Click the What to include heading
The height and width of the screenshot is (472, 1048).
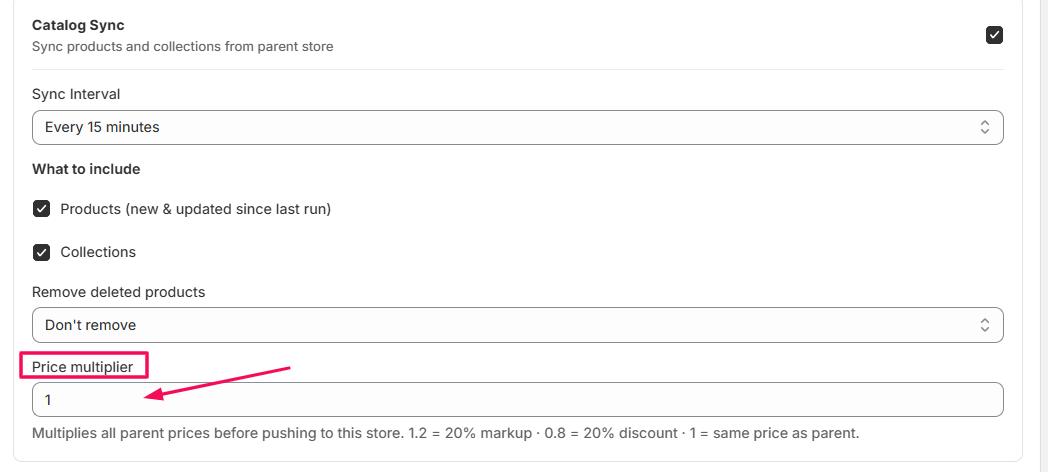click(86, 169)
